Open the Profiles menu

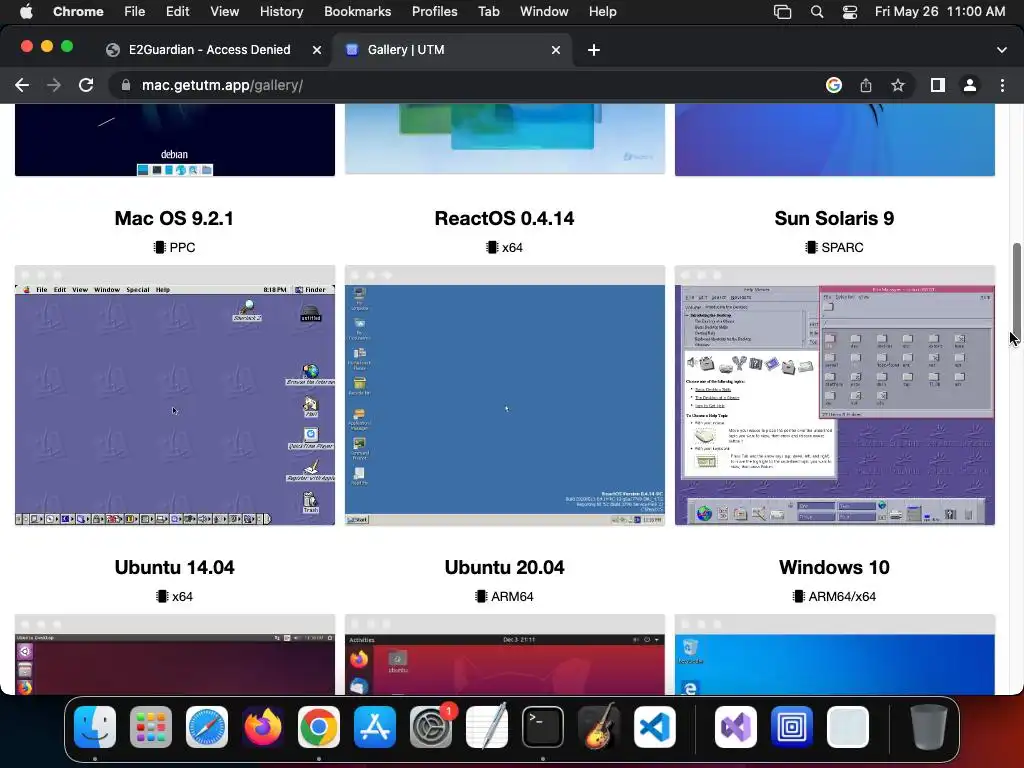click(434, 12)
